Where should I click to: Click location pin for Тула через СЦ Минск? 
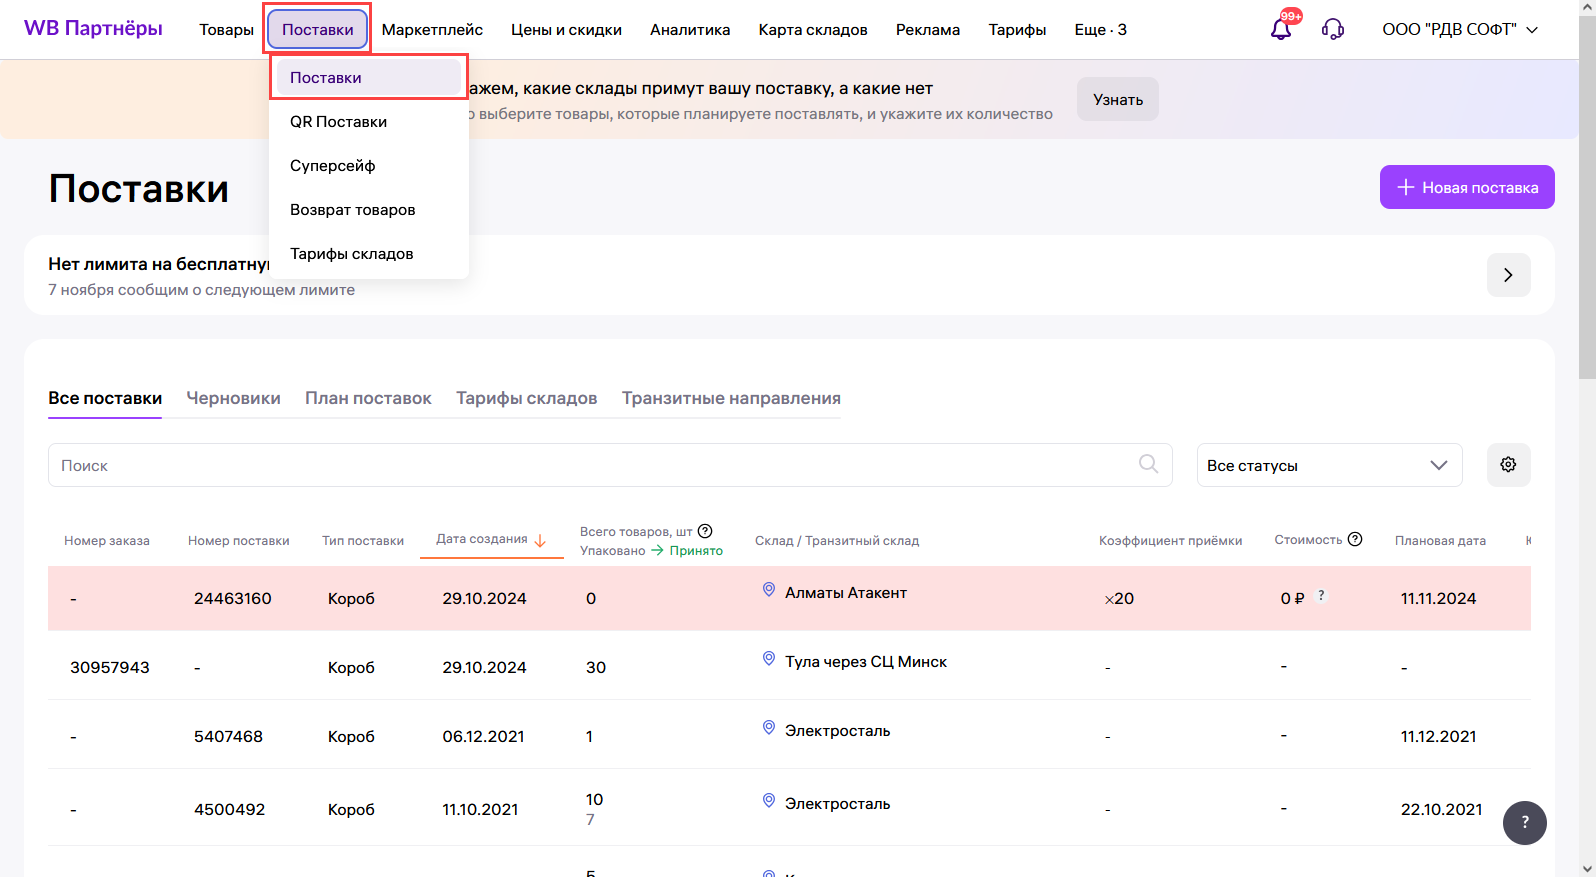tap(769, 659)
